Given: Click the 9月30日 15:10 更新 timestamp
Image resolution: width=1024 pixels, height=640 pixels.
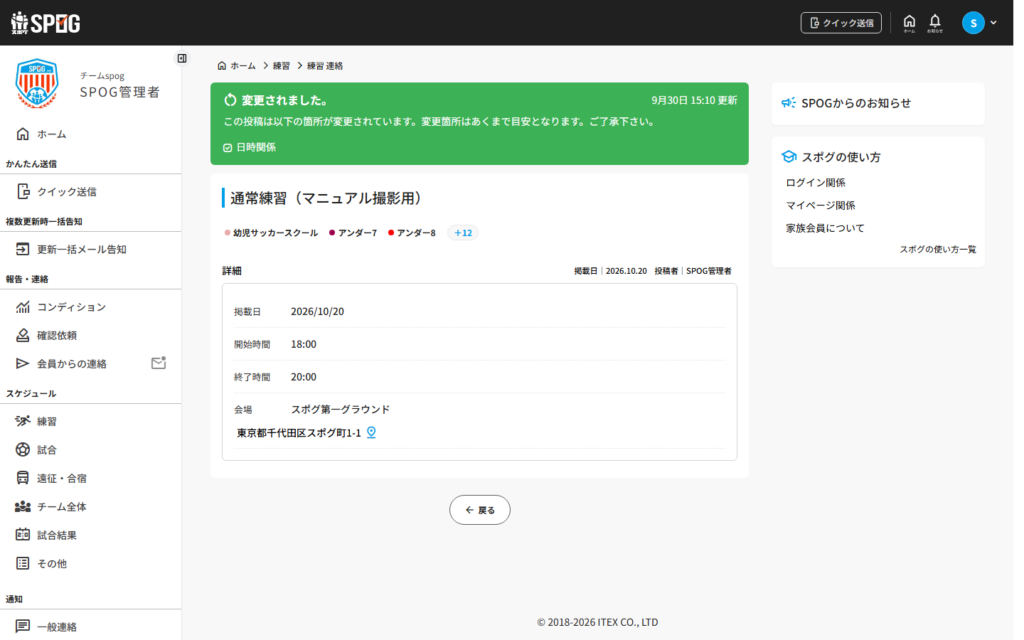Looking at the screenshot, I should 694,100.
